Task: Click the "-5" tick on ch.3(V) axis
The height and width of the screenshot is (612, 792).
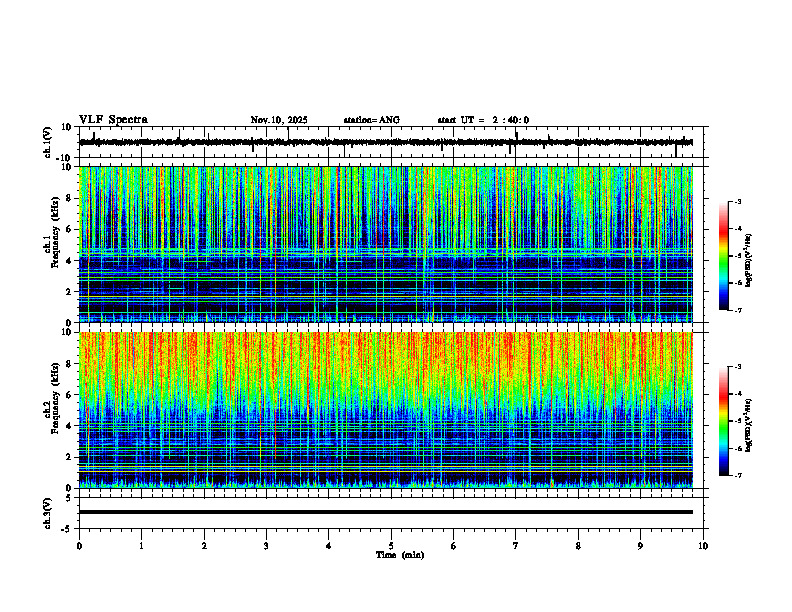Action: (x=68, y=529)
